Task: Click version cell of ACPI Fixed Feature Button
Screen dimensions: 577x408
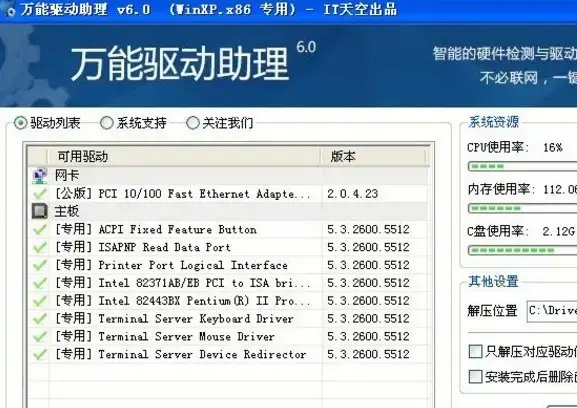Action: (368, 229)
